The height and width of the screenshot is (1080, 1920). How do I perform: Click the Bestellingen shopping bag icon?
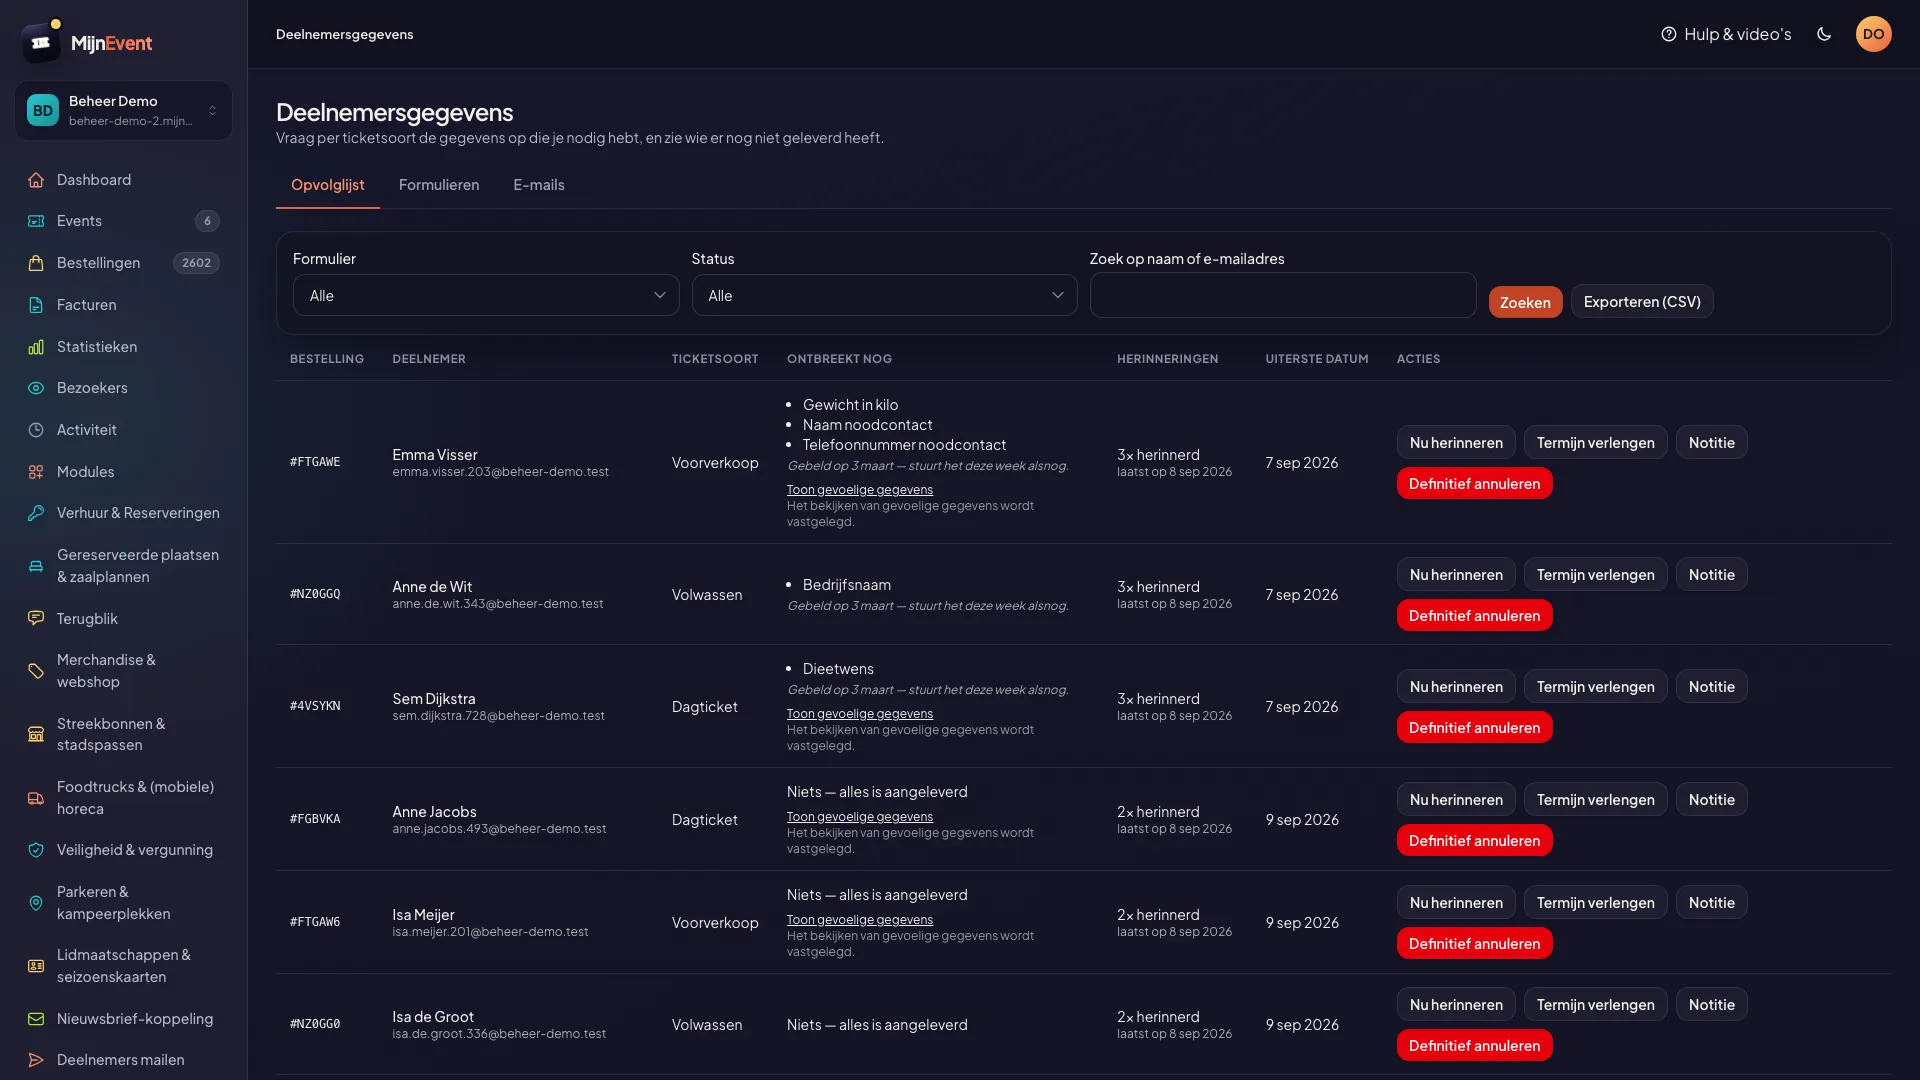pyautogui.click(x=36, y=263)
